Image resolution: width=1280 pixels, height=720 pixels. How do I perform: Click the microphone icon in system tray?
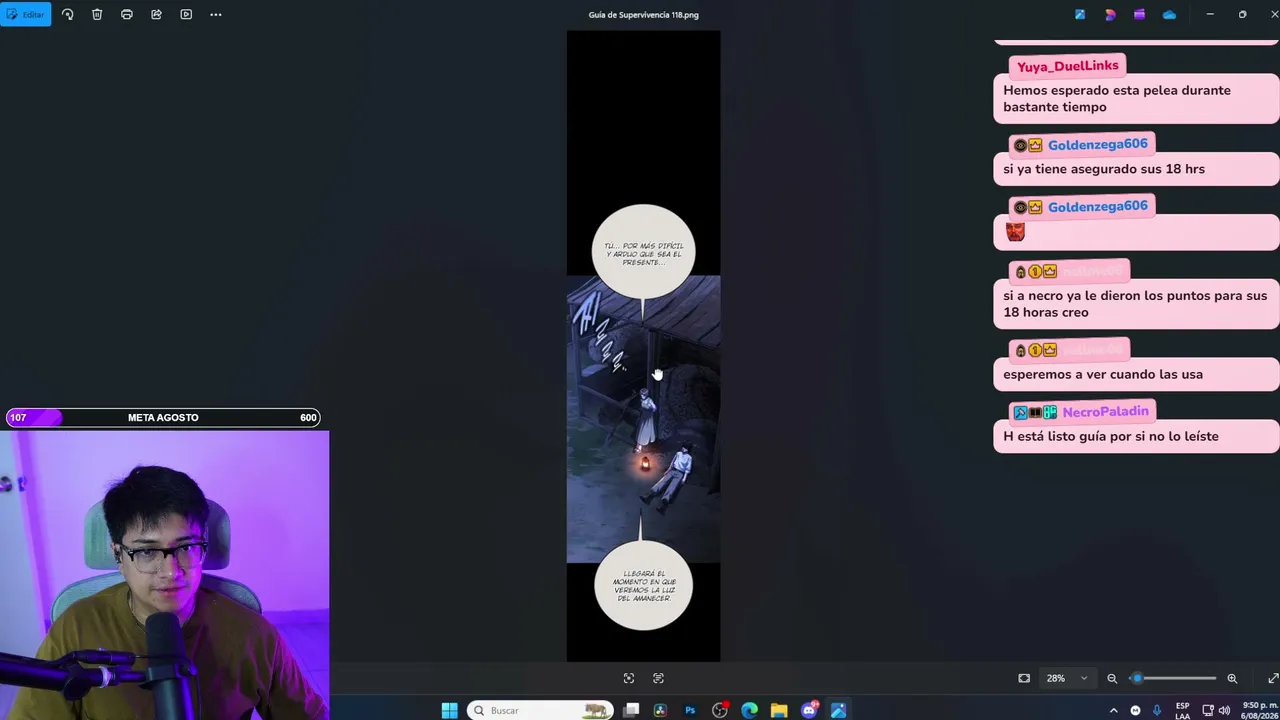tap(1157, 710)
